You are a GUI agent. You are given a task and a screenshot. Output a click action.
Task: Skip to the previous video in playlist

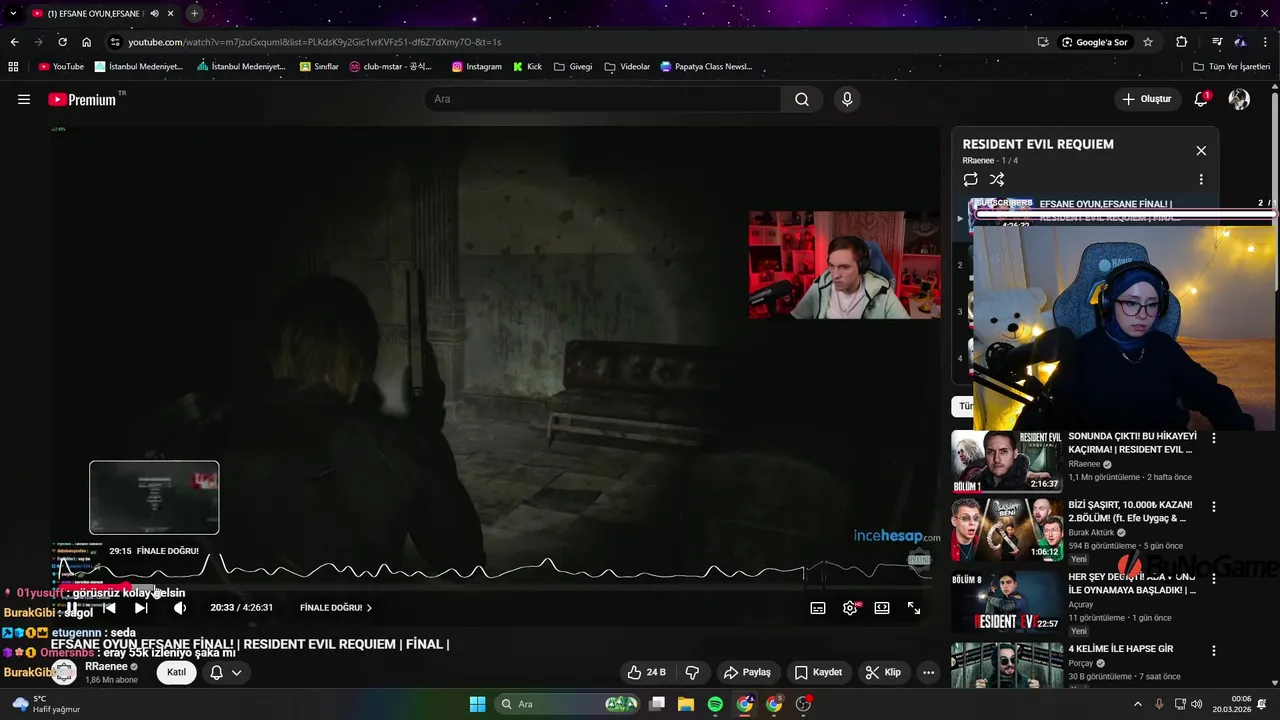(109, 608)
